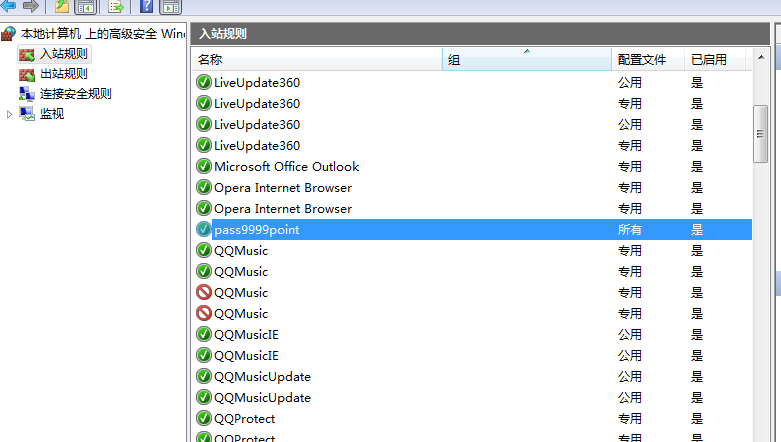This screenshot has height=442, width=781.
Task: Sort by the 配置文件 column header
Action: [648, 60]
